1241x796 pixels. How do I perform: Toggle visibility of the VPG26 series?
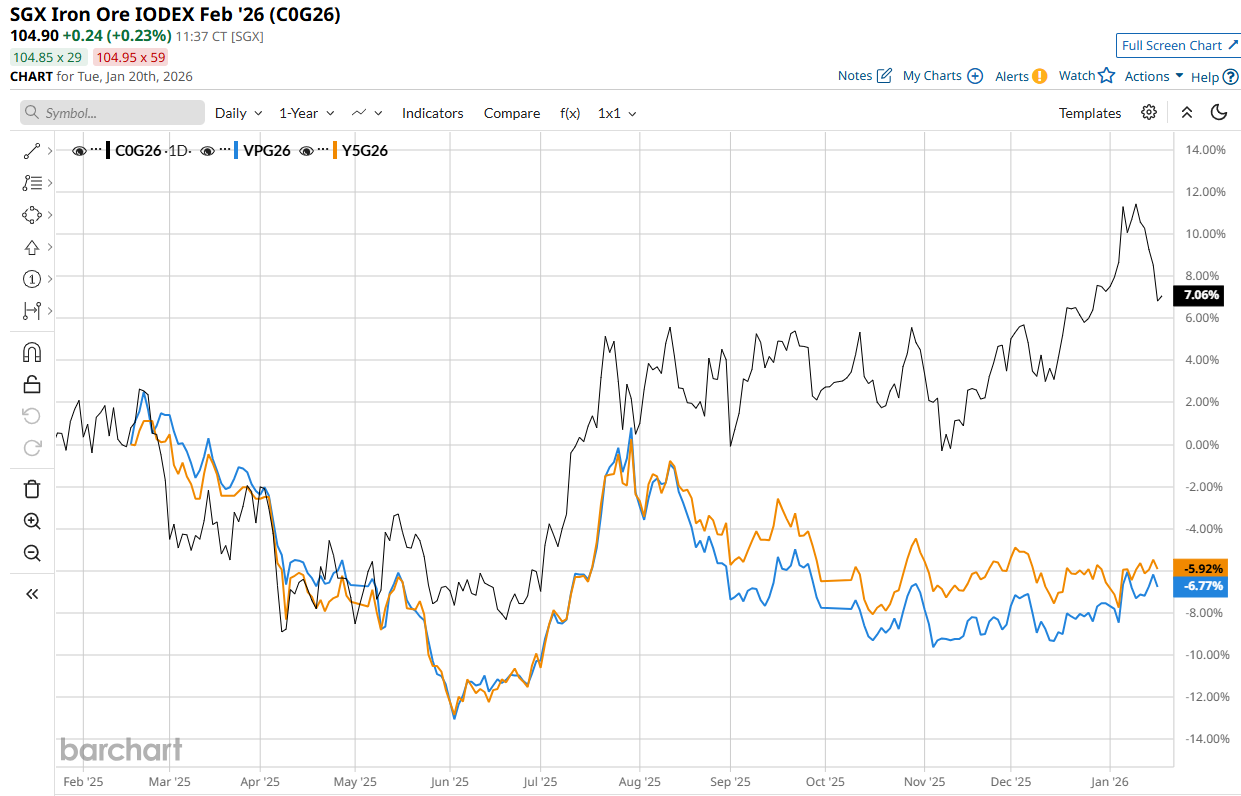[207, 151]
